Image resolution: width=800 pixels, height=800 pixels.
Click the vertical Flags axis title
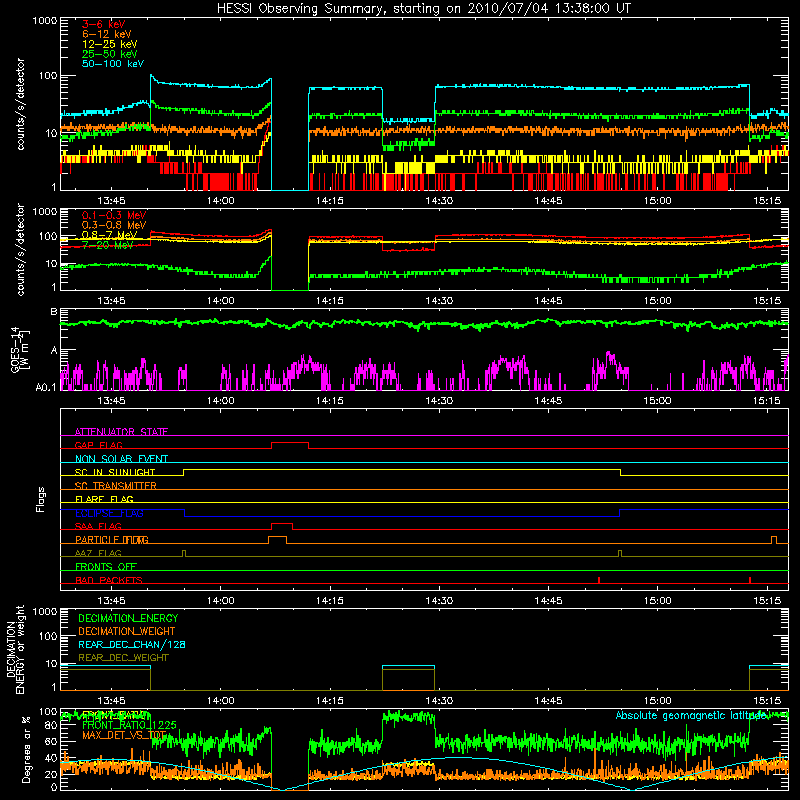pyautogui.click(x=41, y=499)
